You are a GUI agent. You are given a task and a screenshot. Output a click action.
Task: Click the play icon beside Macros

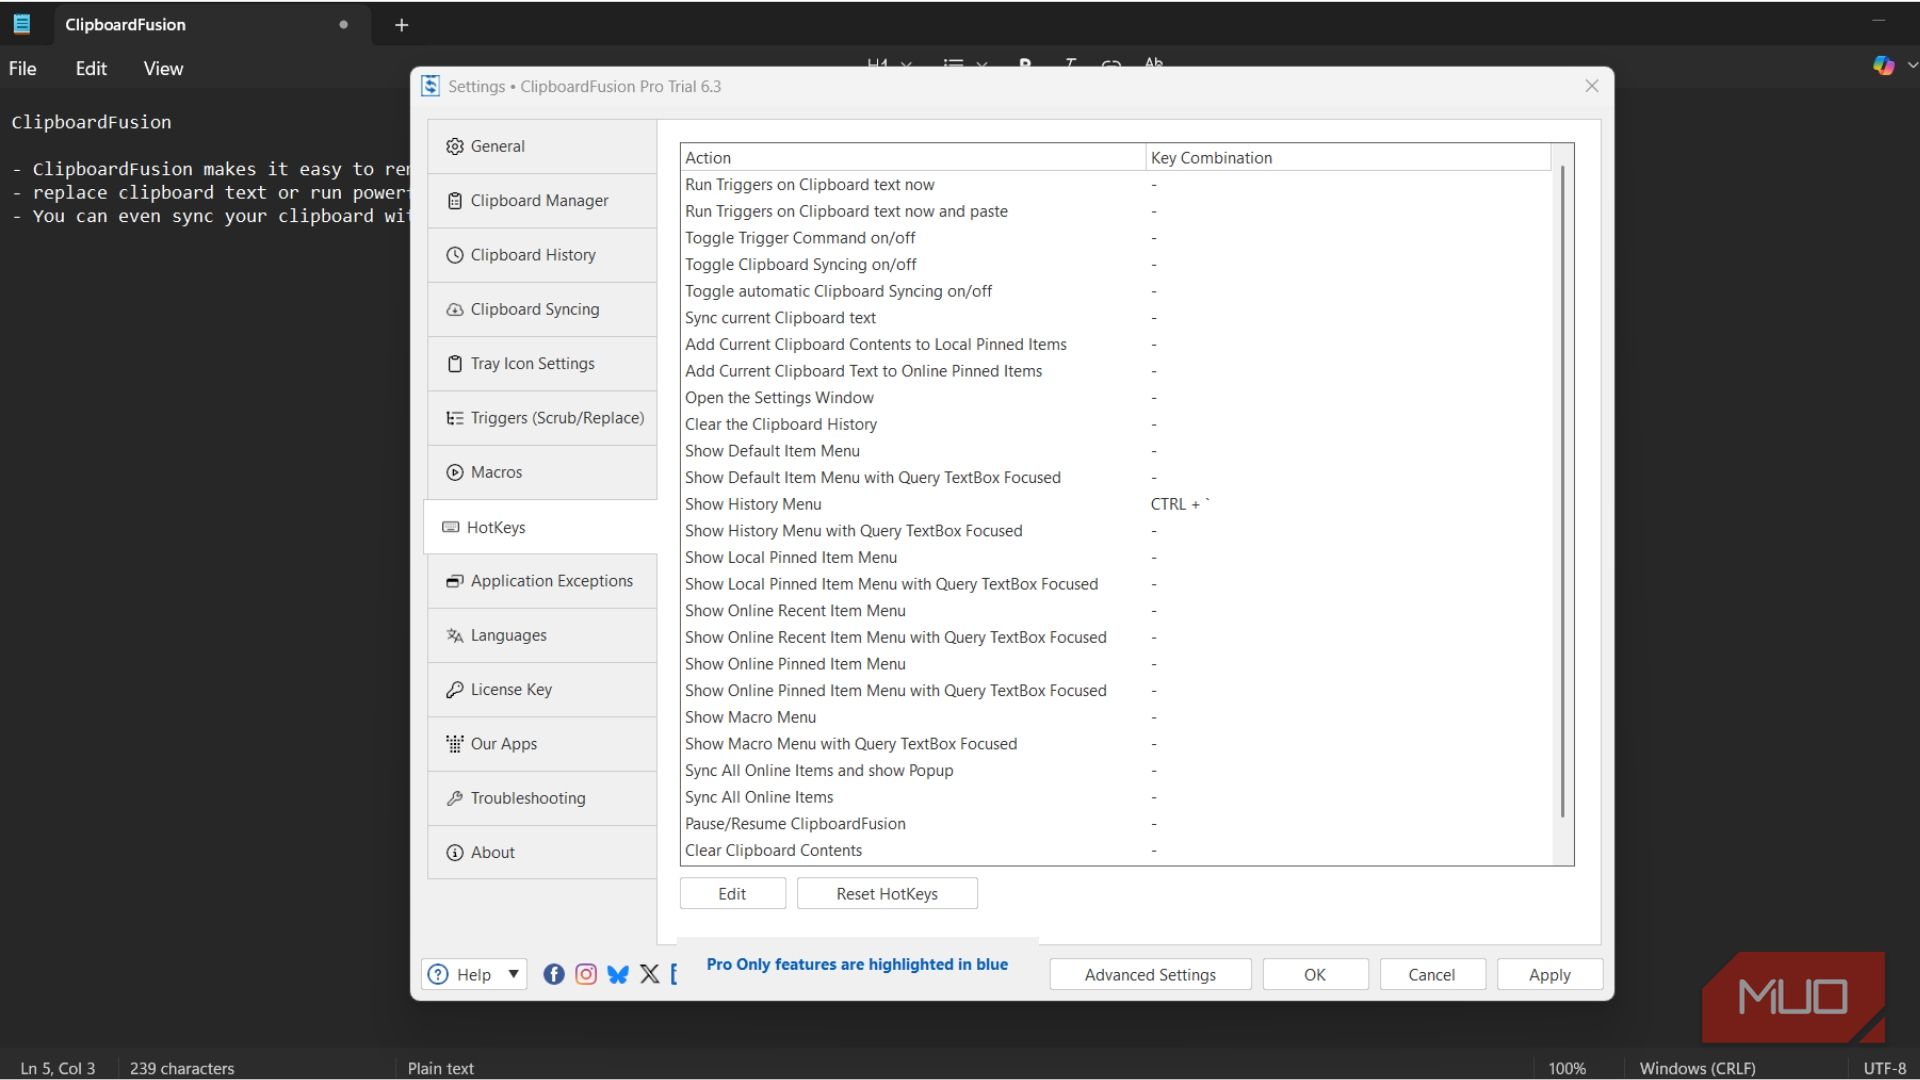click(x=455, y=472)
